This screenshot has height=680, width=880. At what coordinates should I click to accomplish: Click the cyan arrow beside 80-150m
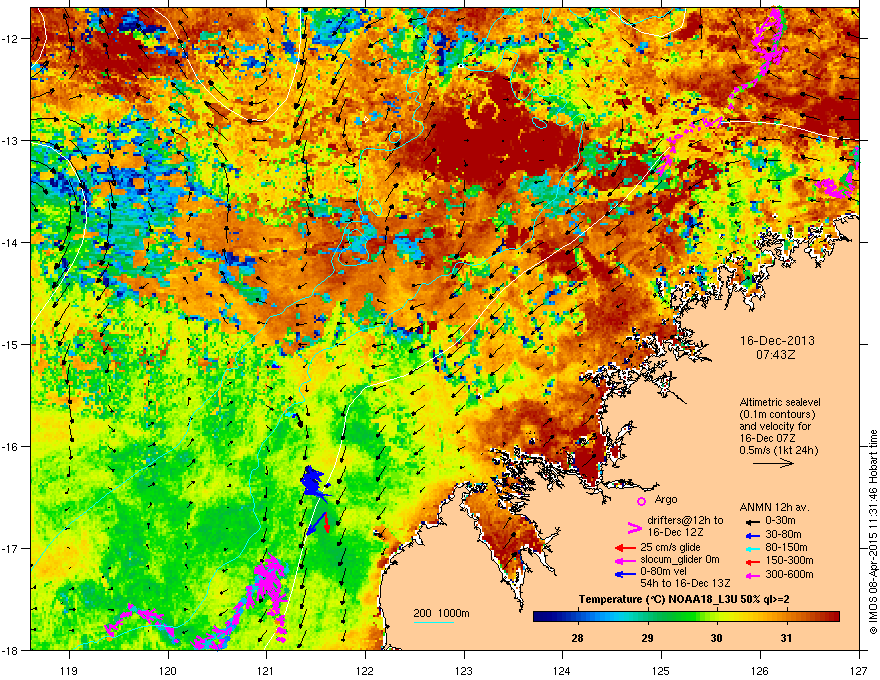(x=753, y=548)
